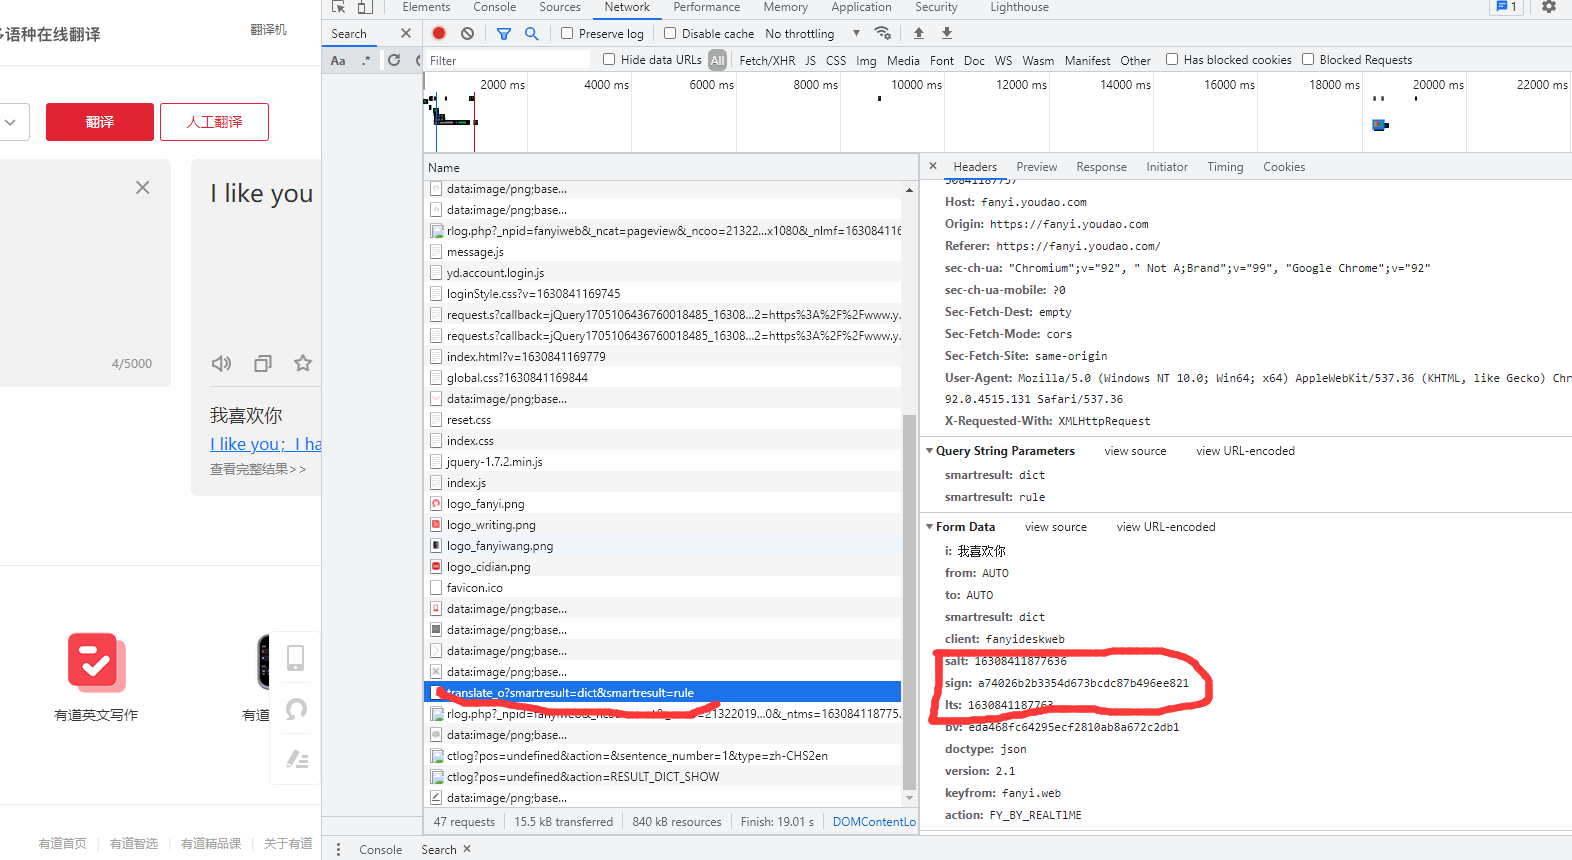Select the favicon.ico request
Screen dimensions: 1572x860
pyautogui.click(x=662, y=588)
